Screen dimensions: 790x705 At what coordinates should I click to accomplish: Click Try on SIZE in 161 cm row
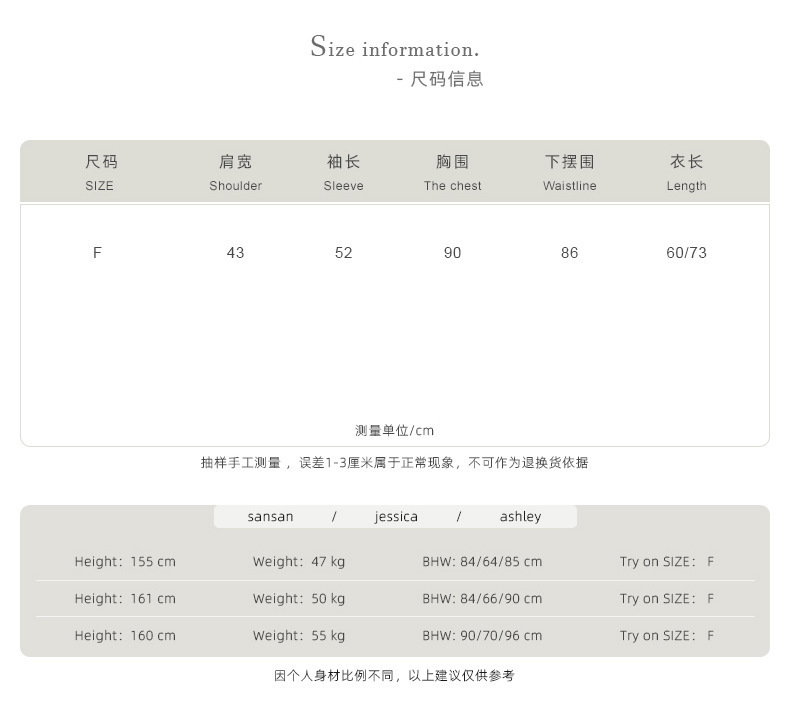click(x=667, y=599)
